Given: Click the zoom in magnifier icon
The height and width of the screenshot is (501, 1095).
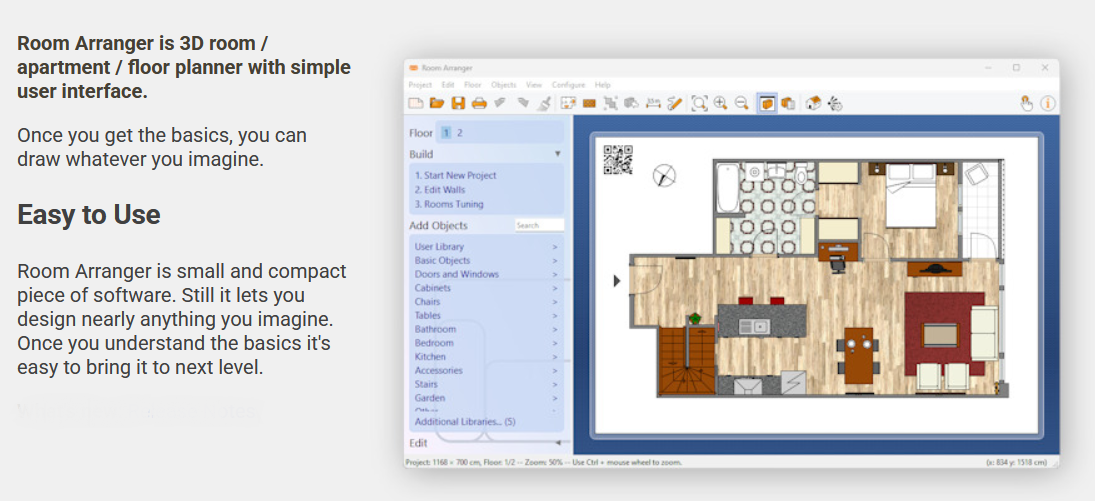Looking at the screenshot, I should point(721,103).
